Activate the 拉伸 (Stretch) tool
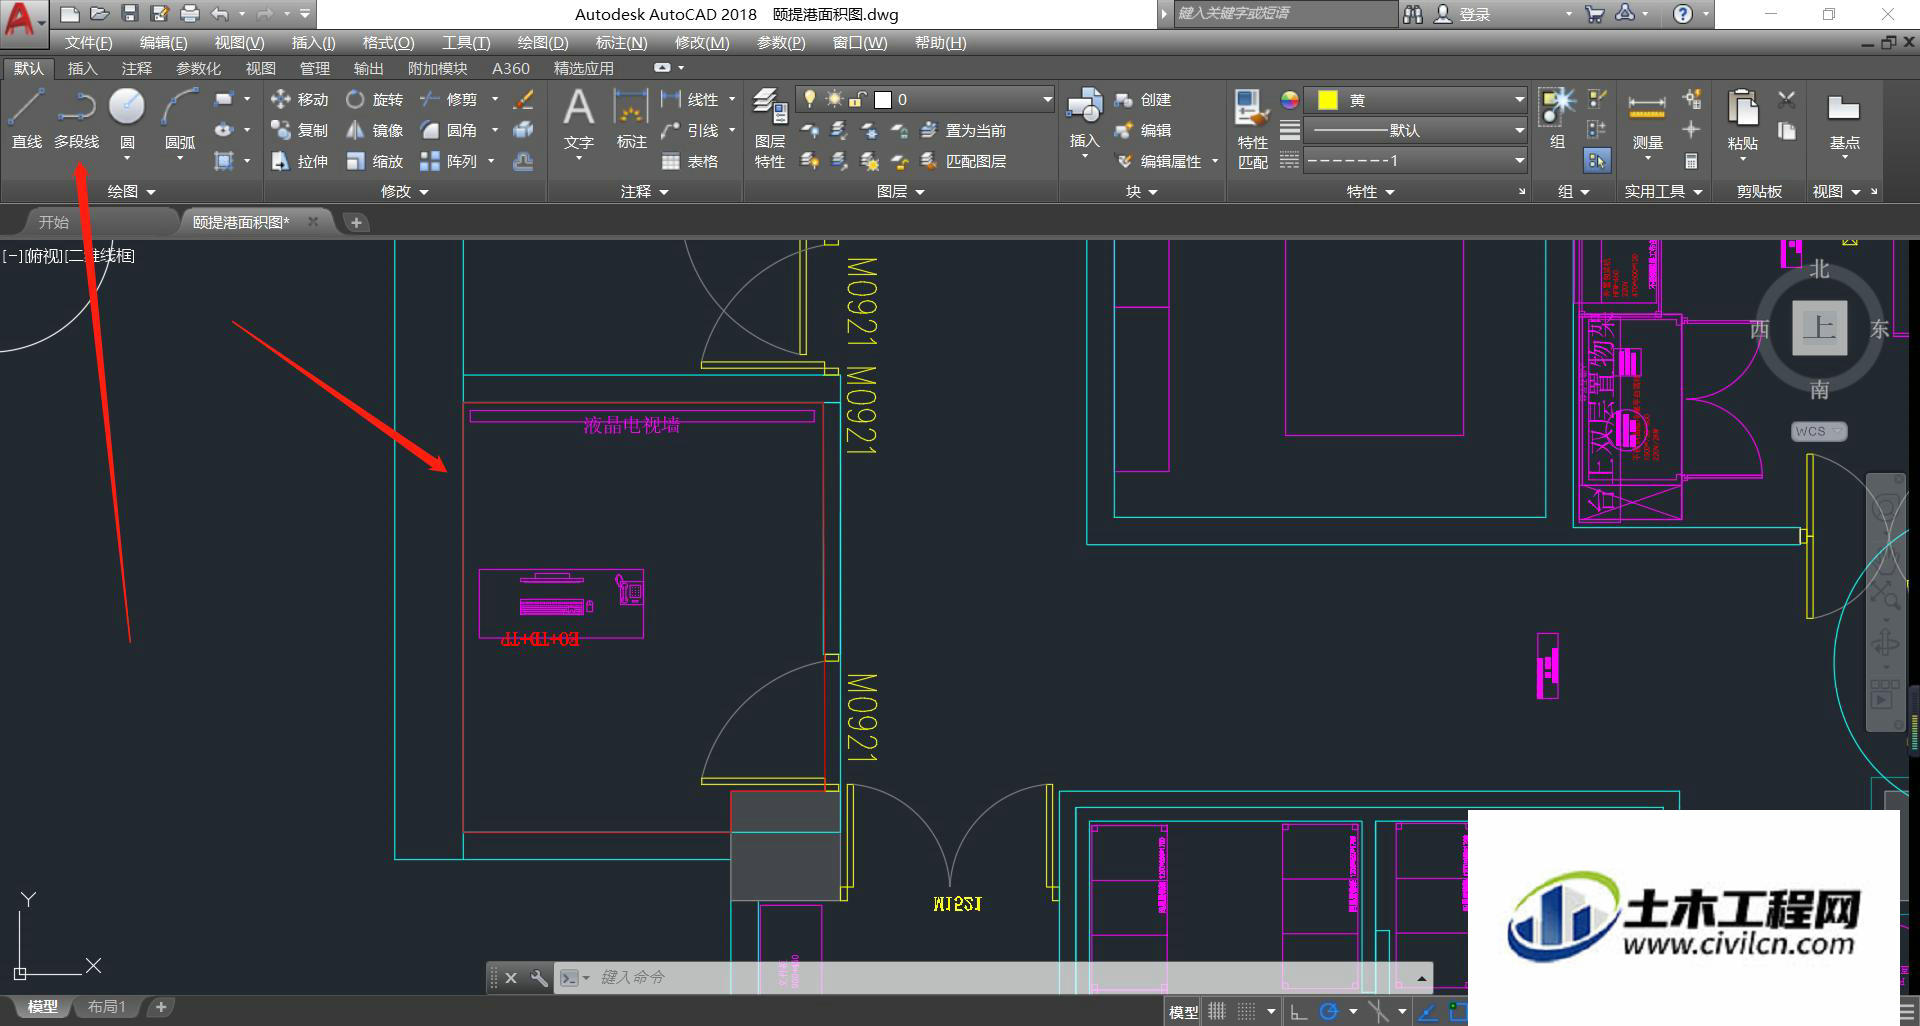 299,161
